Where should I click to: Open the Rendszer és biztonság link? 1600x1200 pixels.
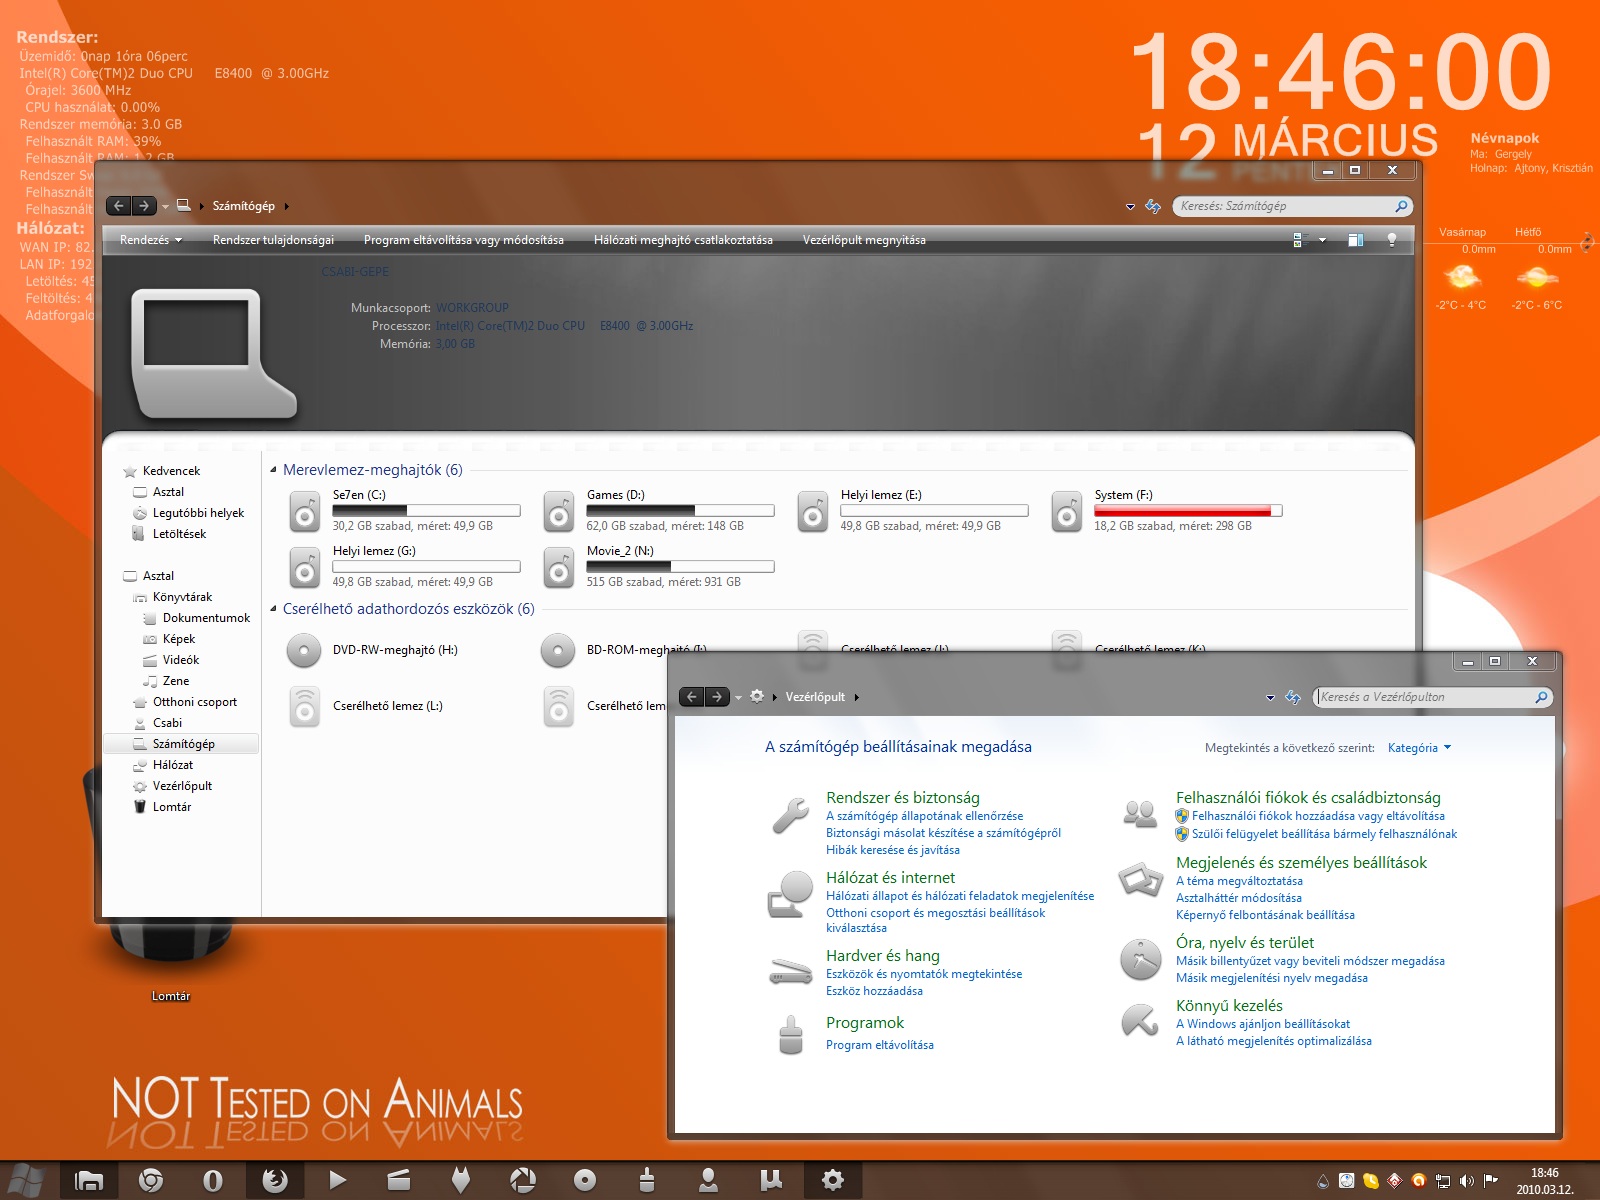(902, 797)
